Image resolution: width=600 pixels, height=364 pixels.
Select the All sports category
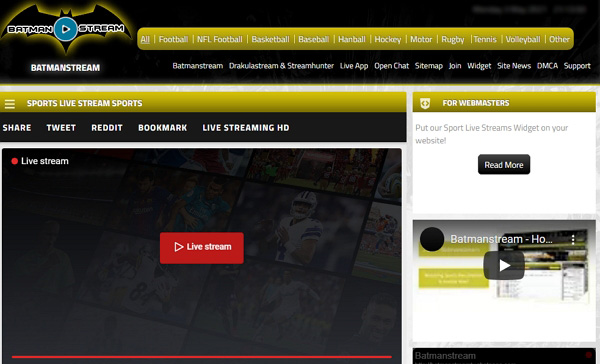tap(145, 39)
